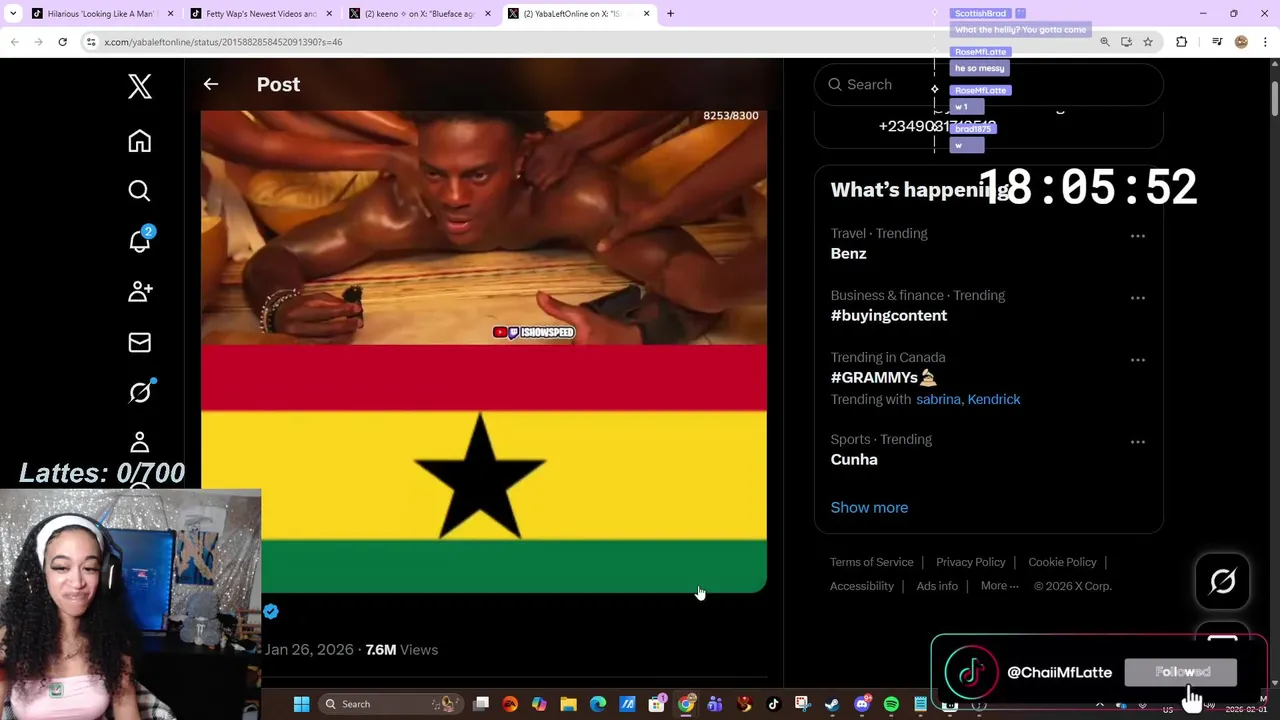Open Terms of Service link
This screenshot has height=720, width=1280.
pos(871,562)
